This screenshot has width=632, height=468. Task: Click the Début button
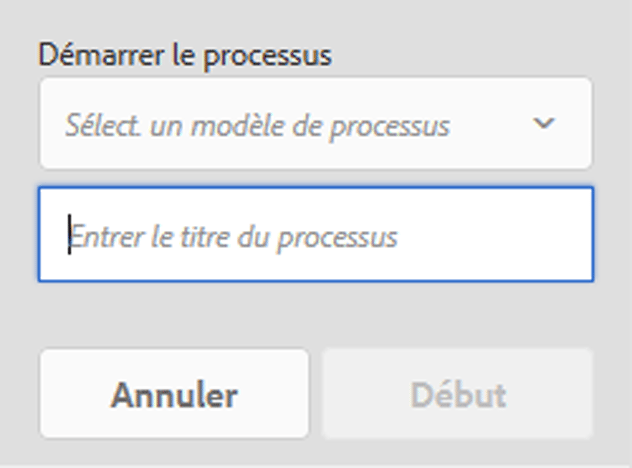(x=458, y=394)
